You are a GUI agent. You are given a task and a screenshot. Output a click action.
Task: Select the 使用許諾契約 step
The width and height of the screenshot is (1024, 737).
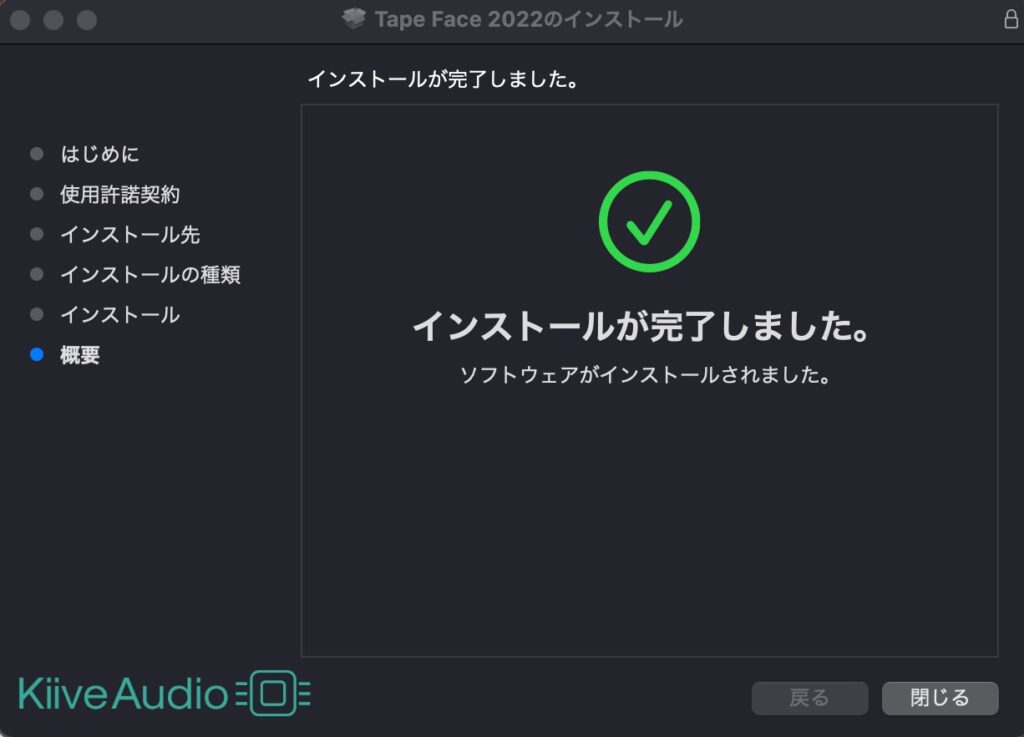pos(120,194)
